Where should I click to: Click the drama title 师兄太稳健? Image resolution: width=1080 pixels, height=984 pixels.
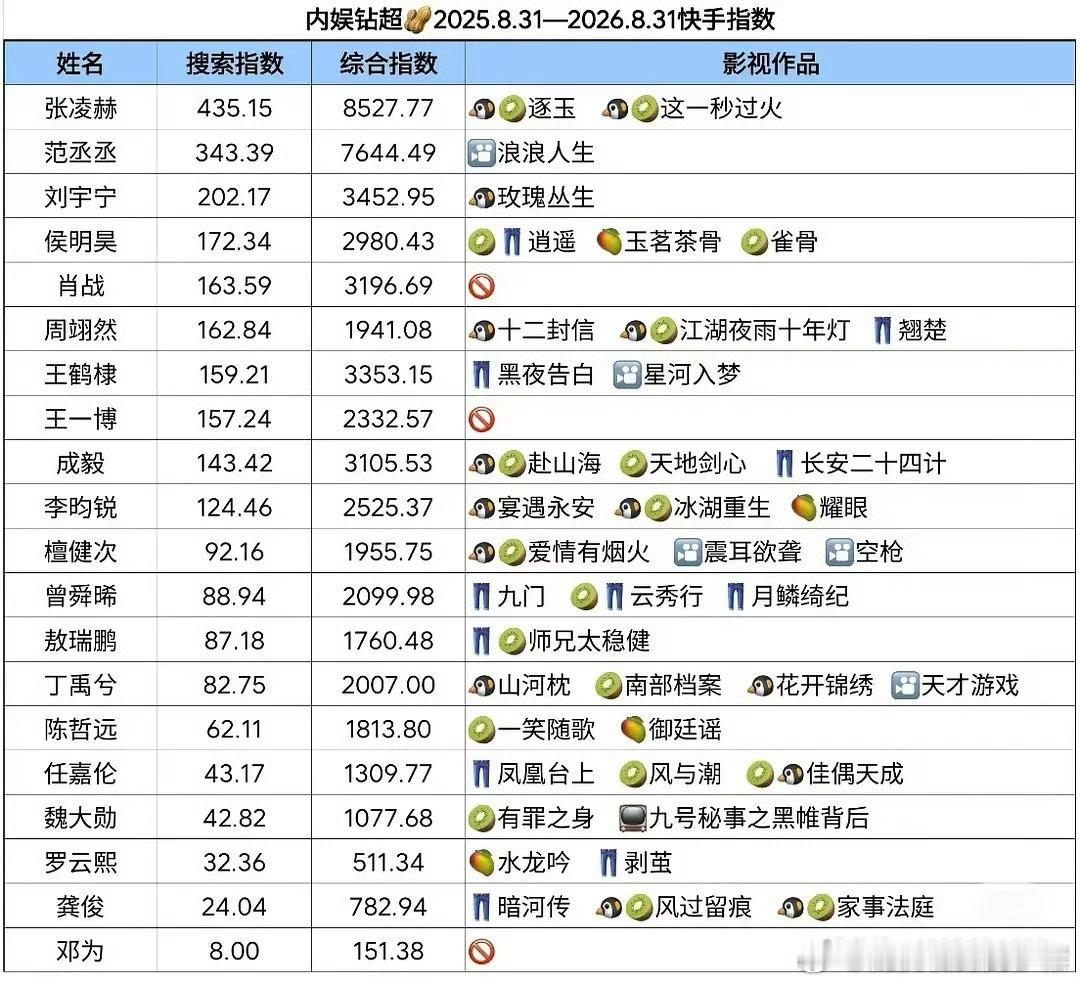coord(589,641)
